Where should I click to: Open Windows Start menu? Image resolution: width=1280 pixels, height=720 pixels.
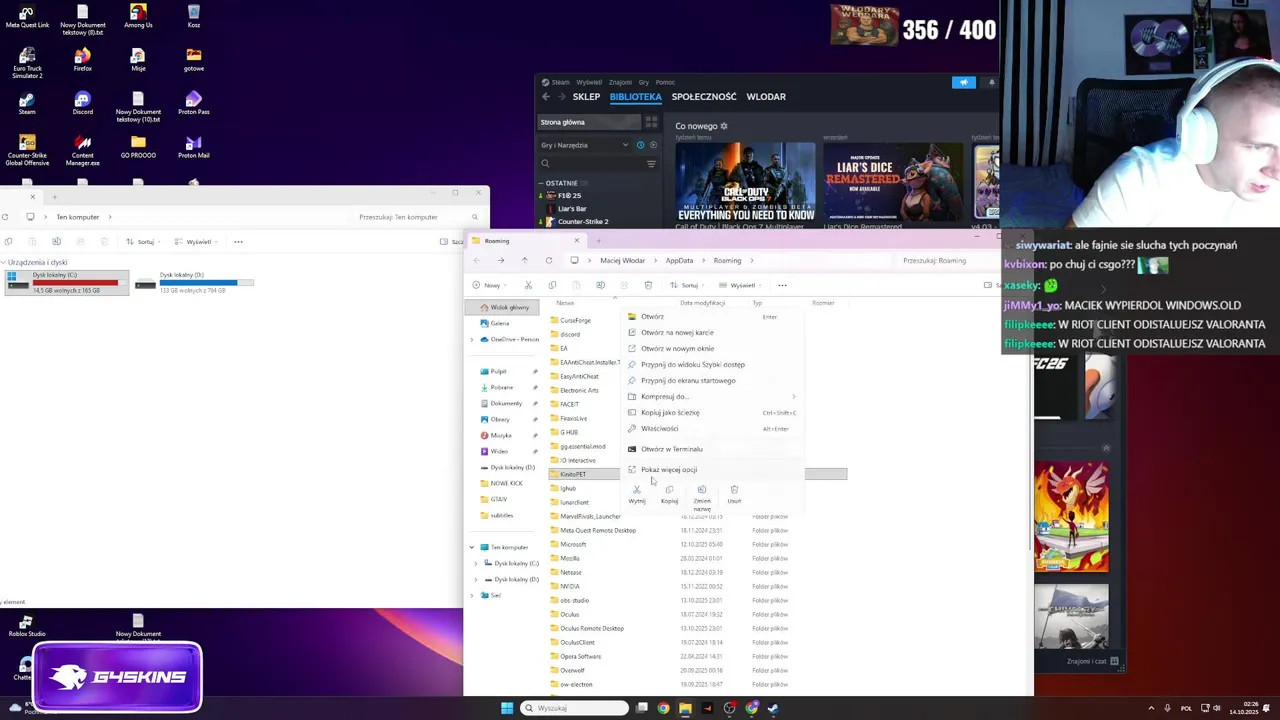point(507,708)
